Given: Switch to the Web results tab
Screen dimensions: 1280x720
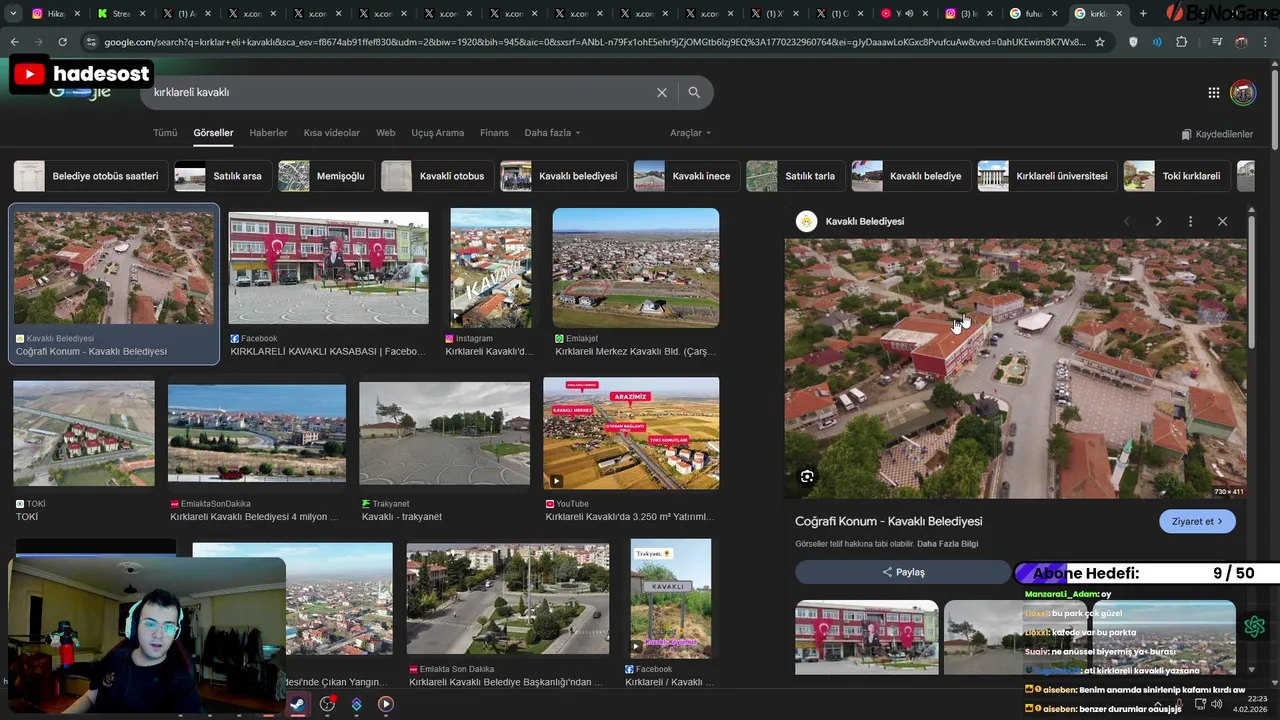Looking at the screenshot, I should pos(385,133).
